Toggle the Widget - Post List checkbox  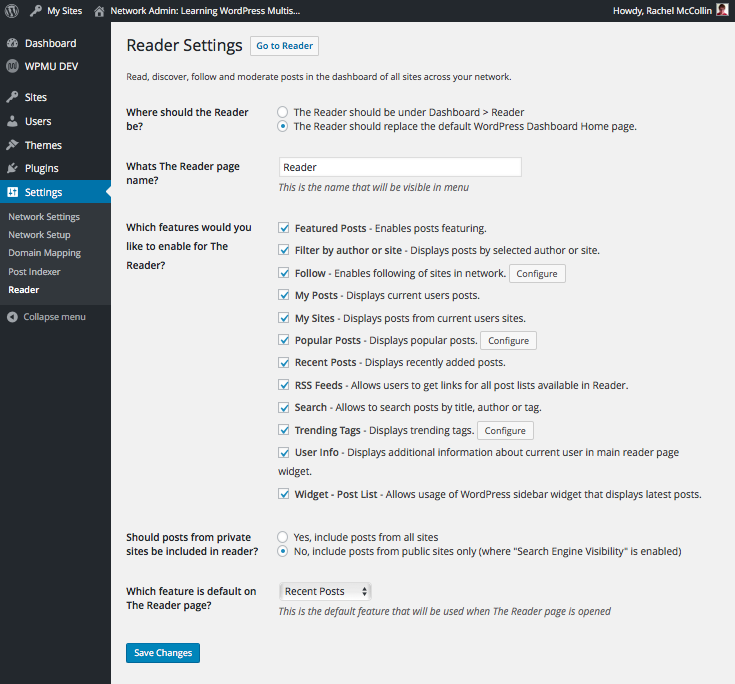[x=284, y=494]
